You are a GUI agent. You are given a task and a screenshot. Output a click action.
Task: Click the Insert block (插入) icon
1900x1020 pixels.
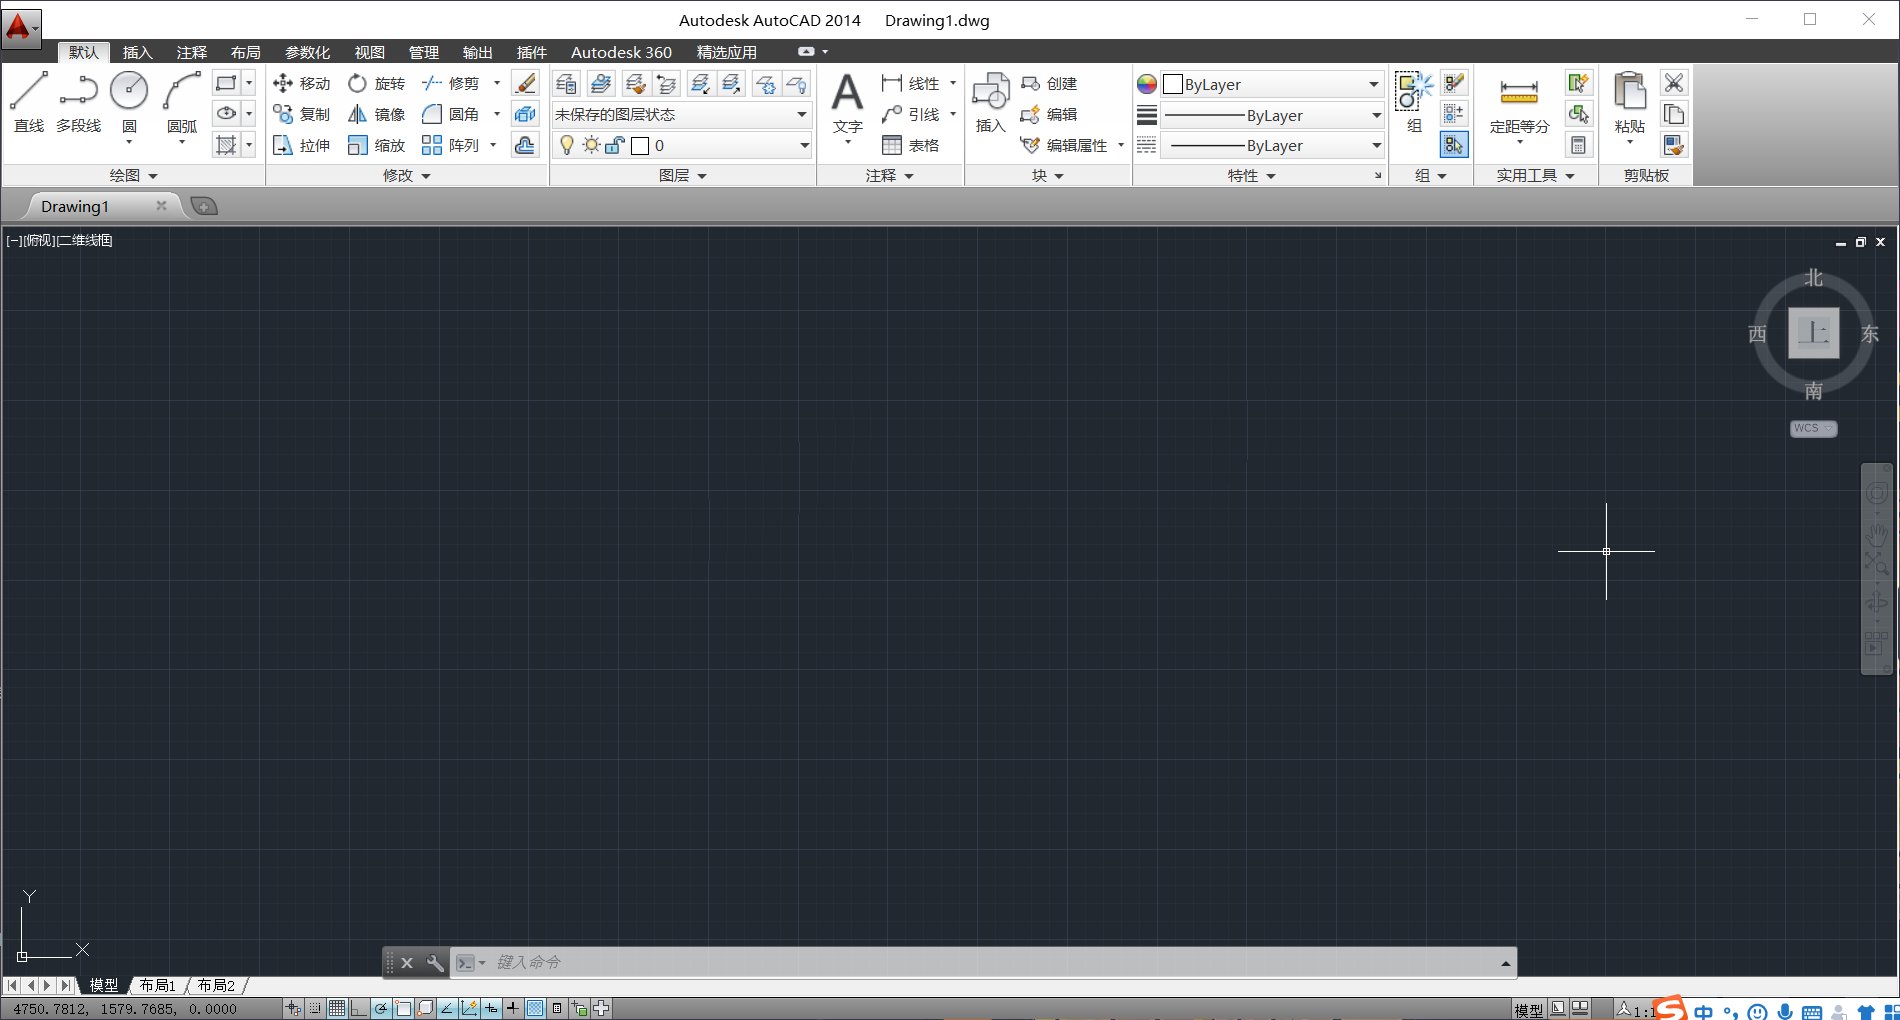point(990,102)
